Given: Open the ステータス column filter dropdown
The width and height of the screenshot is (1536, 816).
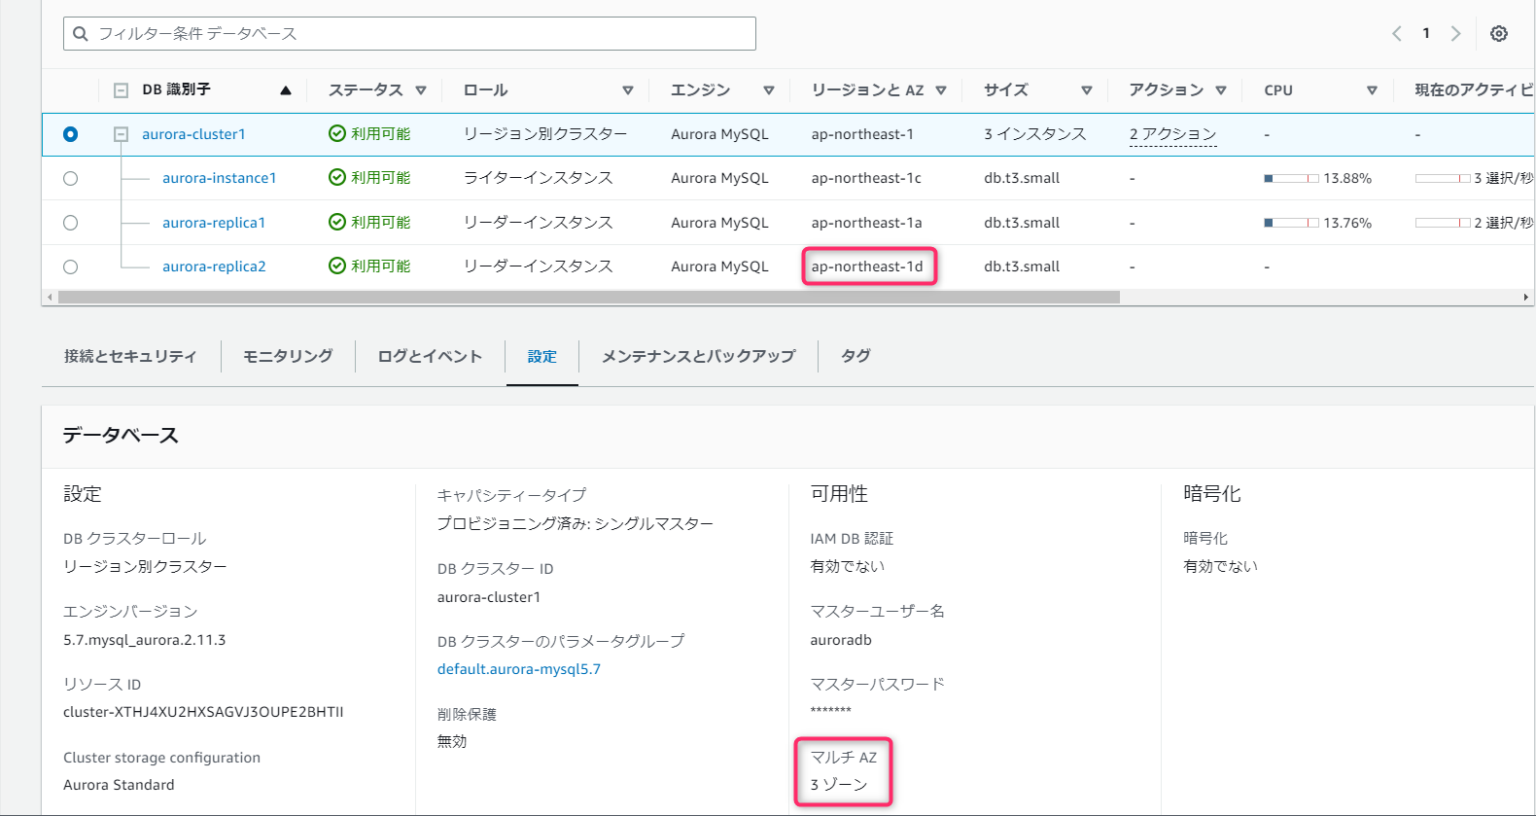Looking at the screenshot, I should click(x=421, y=89).
